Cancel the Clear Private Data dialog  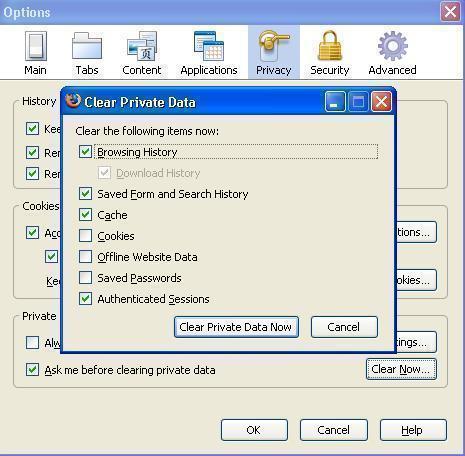pos(344,327)
